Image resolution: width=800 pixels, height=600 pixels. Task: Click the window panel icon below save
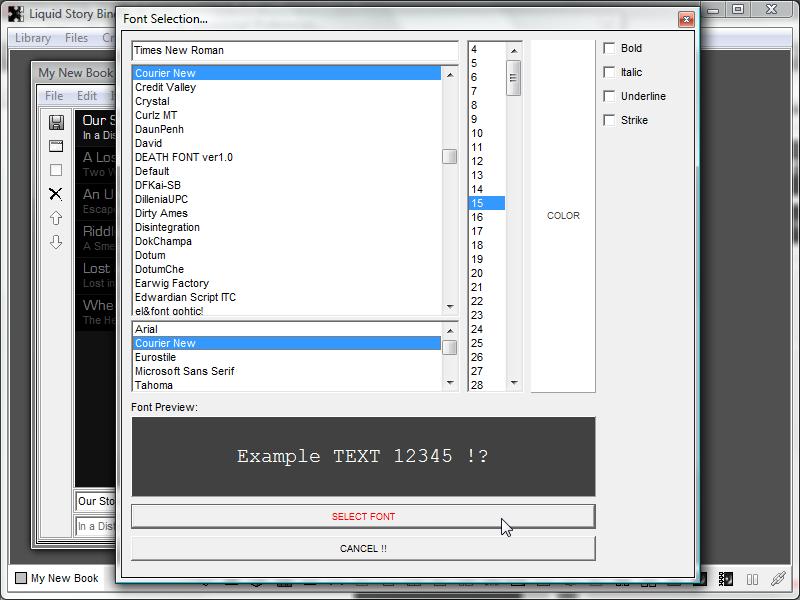pos(56,146)
